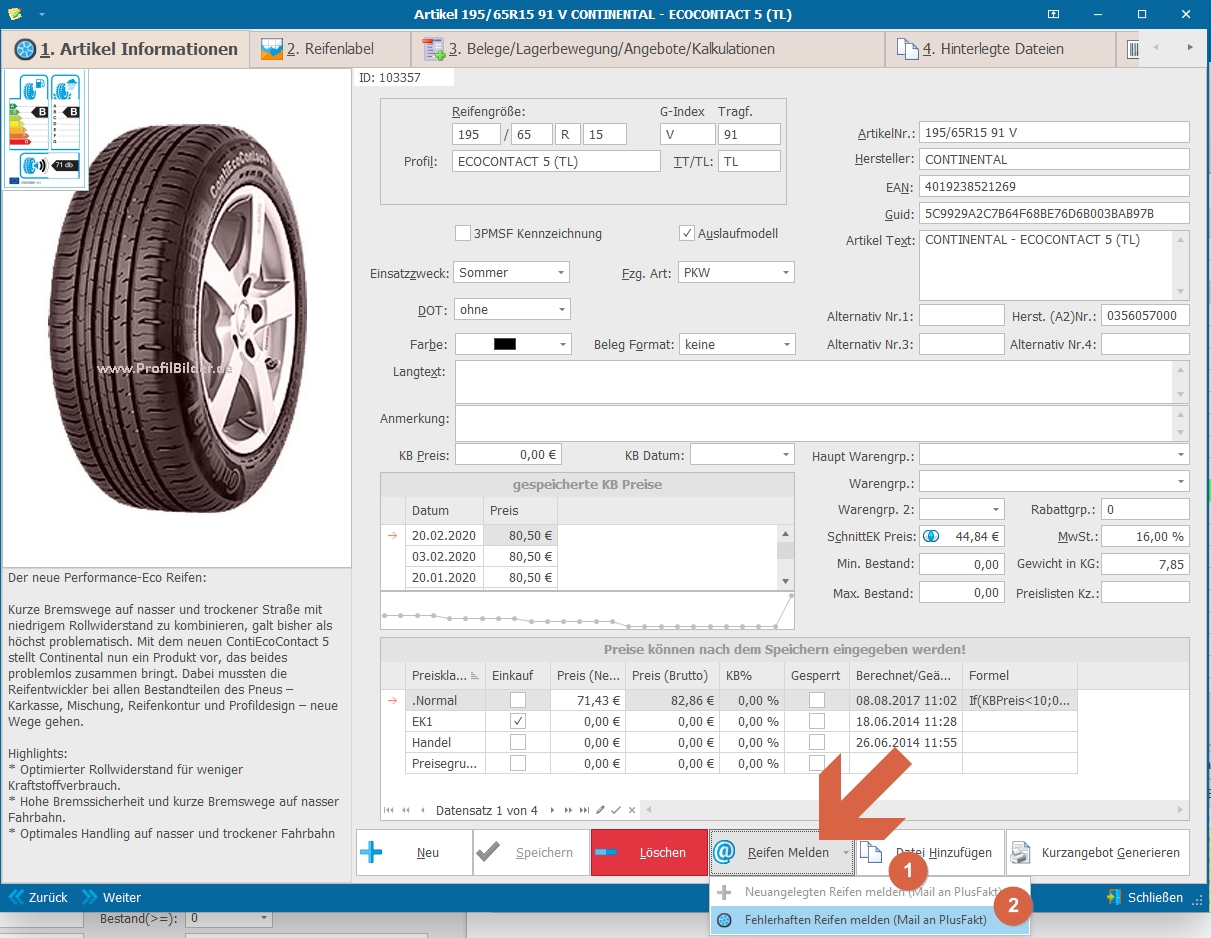Tick Einkauf checkbox in Handel row
This screenshot has width=1211, height=938.
point(518,742)
